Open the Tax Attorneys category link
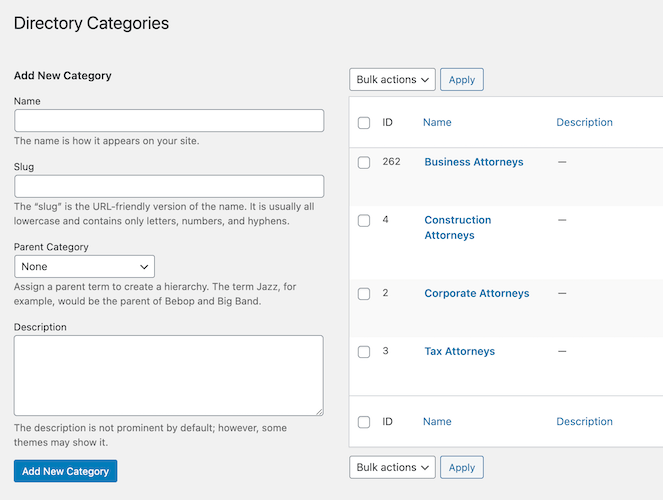The height and width of the screenshot is (500, 663). [459, 351]
